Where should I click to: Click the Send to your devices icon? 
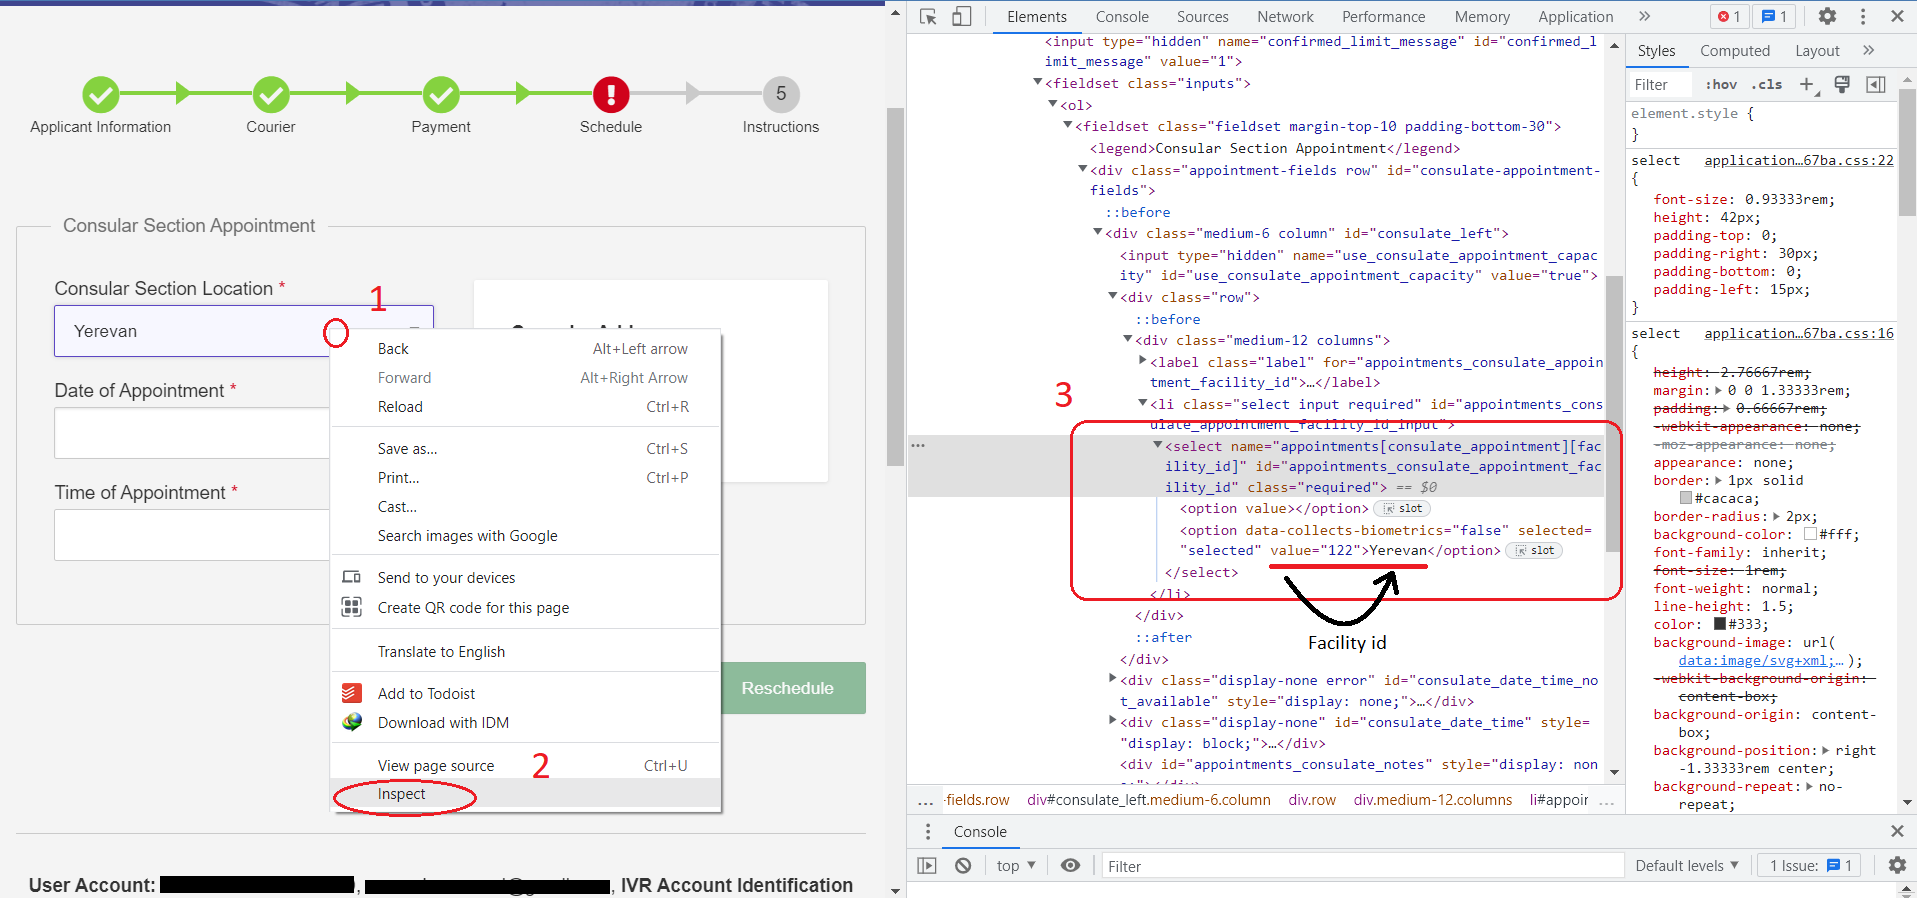tap(352, 577)
